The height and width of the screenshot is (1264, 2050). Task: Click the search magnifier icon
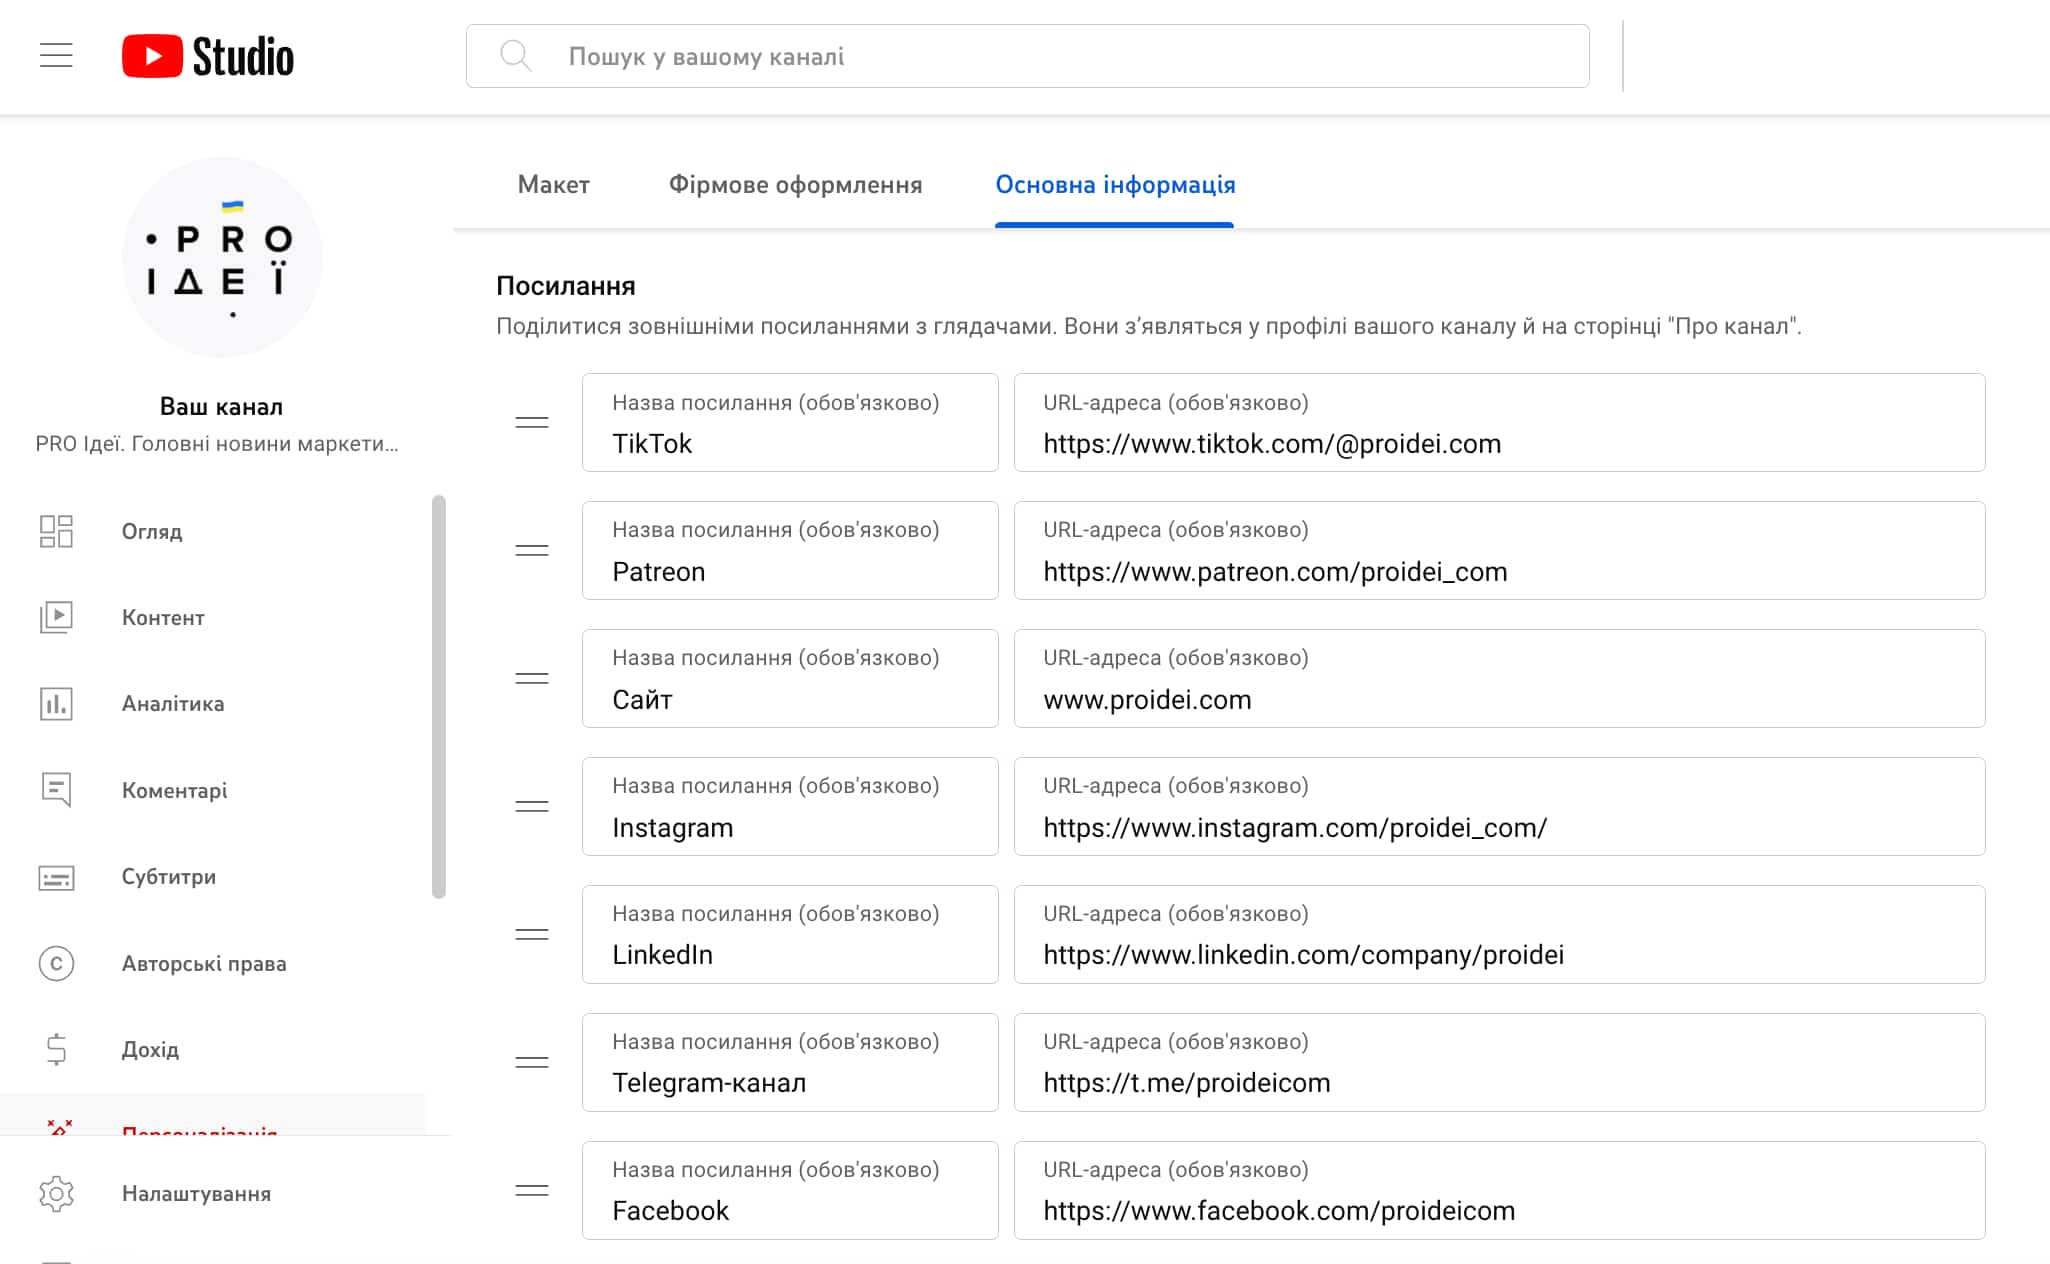515,56
